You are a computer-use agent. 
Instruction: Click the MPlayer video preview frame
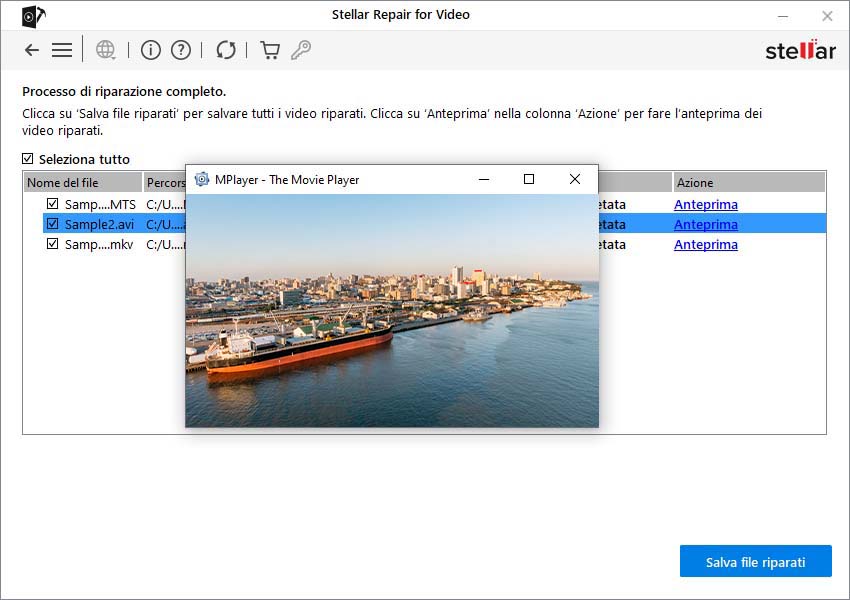point(392,311)
